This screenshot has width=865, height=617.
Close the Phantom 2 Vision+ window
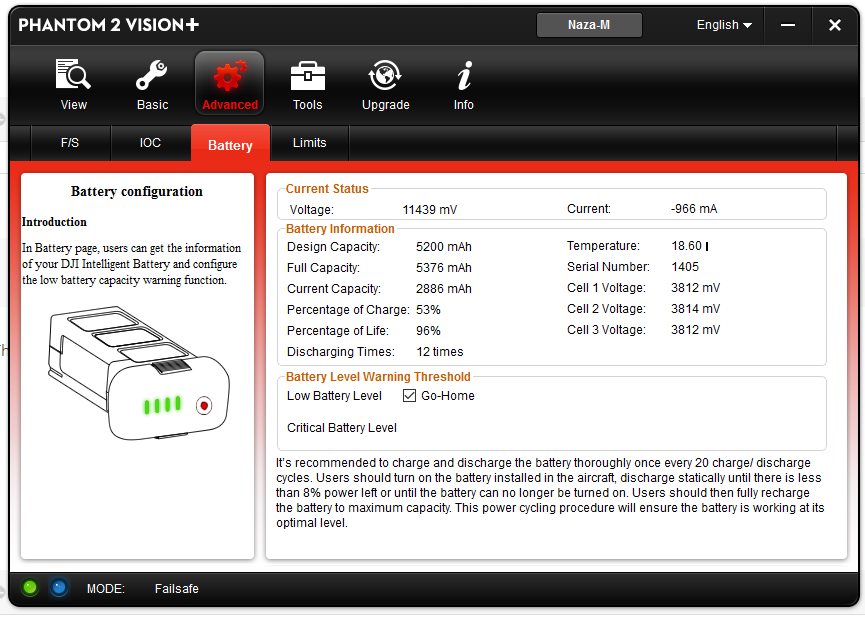835,25
